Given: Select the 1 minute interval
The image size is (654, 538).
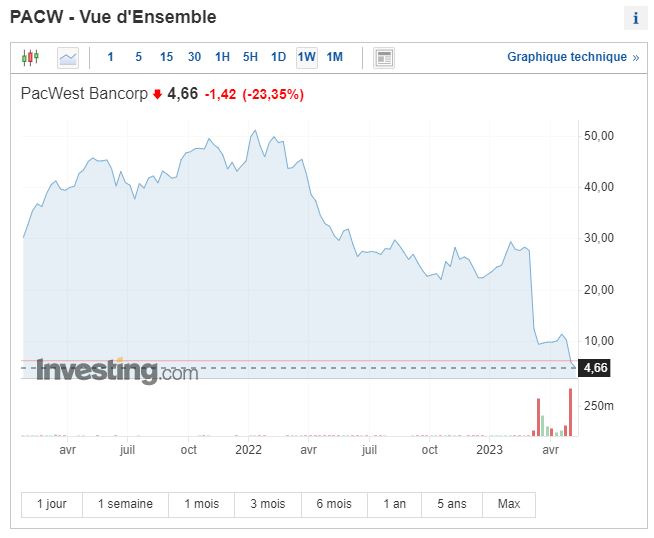Looking at the screenshot, I should 110,57.
